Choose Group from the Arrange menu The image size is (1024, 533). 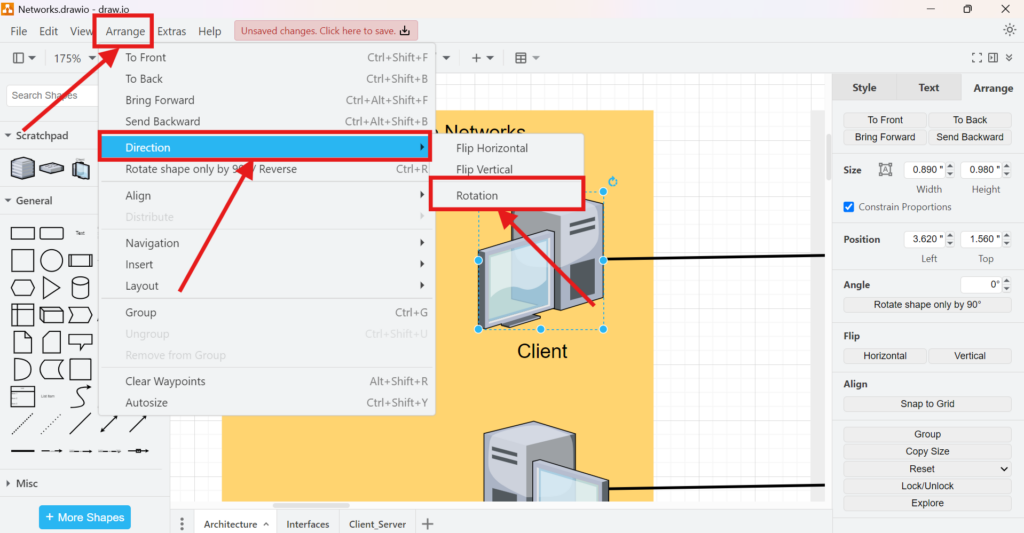(x=266, y=312)
